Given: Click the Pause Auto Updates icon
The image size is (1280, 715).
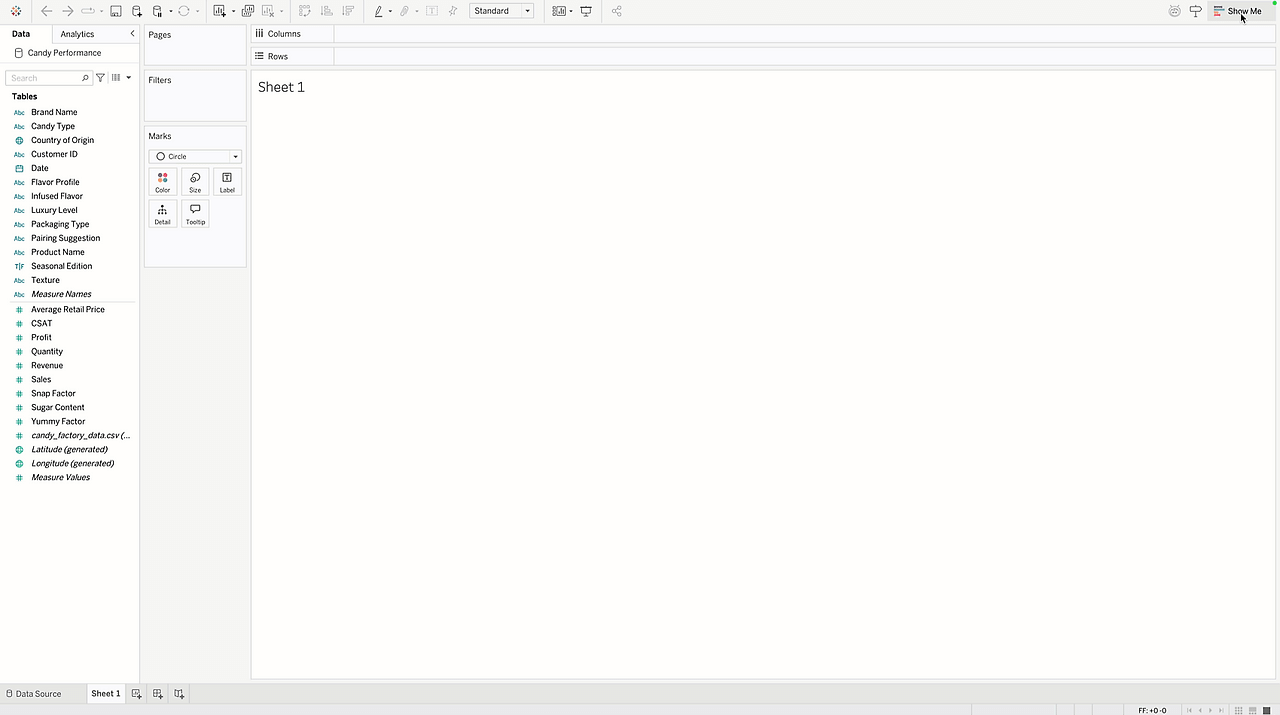Looking at the screenshot, I should [158, 11].
